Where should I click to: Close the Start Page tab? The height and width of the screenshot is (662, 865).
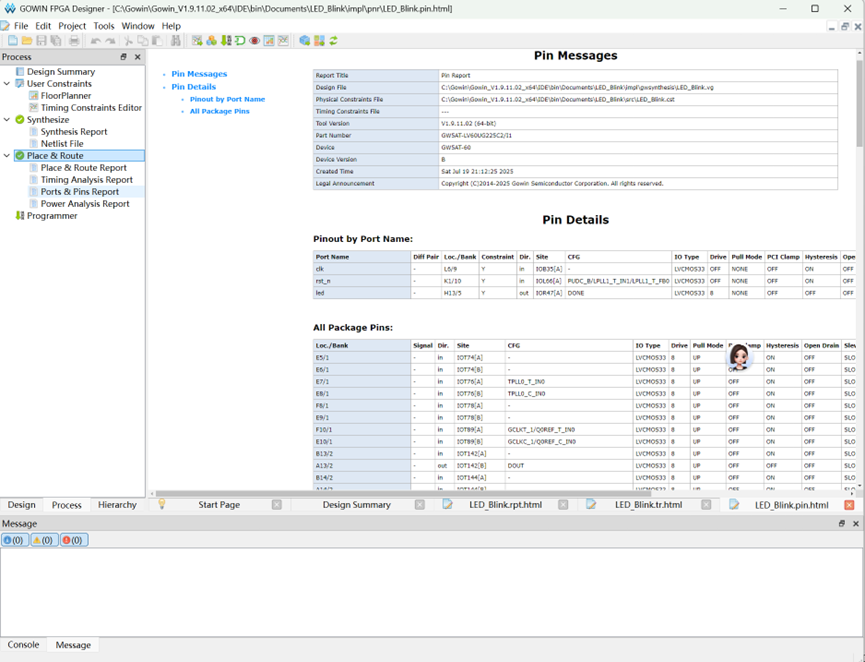tap(277, 505)
